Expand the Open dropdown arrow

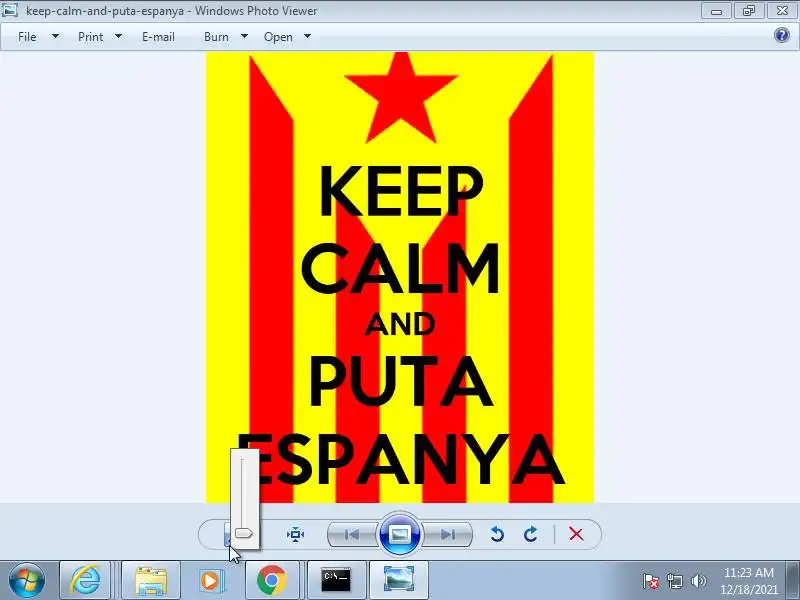(x=307, y=36)
